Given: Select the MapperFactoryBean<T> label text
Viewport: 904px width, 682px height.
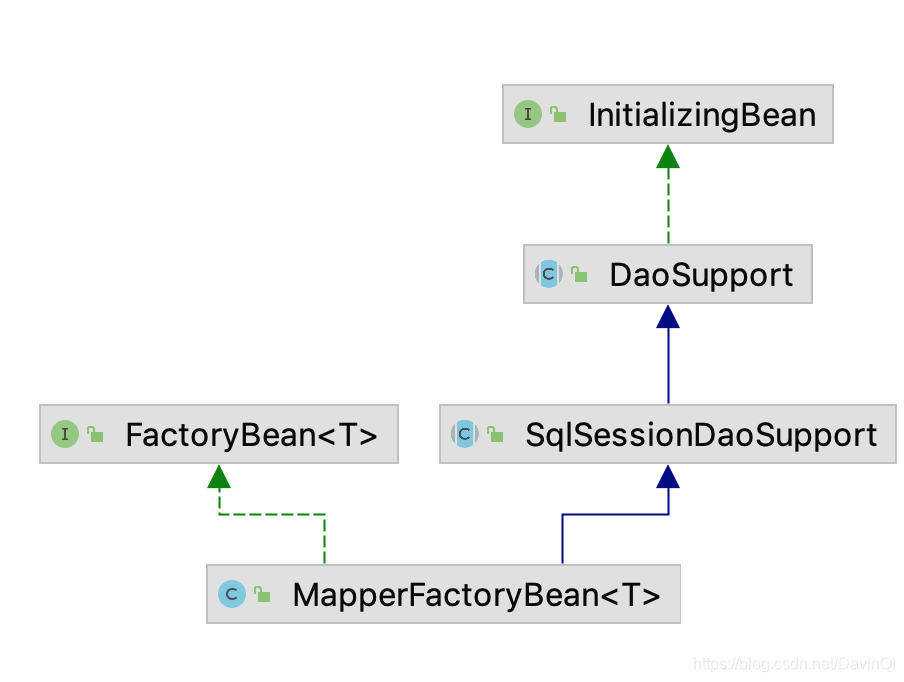Looking at the screenshot, I should (x=476, y=596).
